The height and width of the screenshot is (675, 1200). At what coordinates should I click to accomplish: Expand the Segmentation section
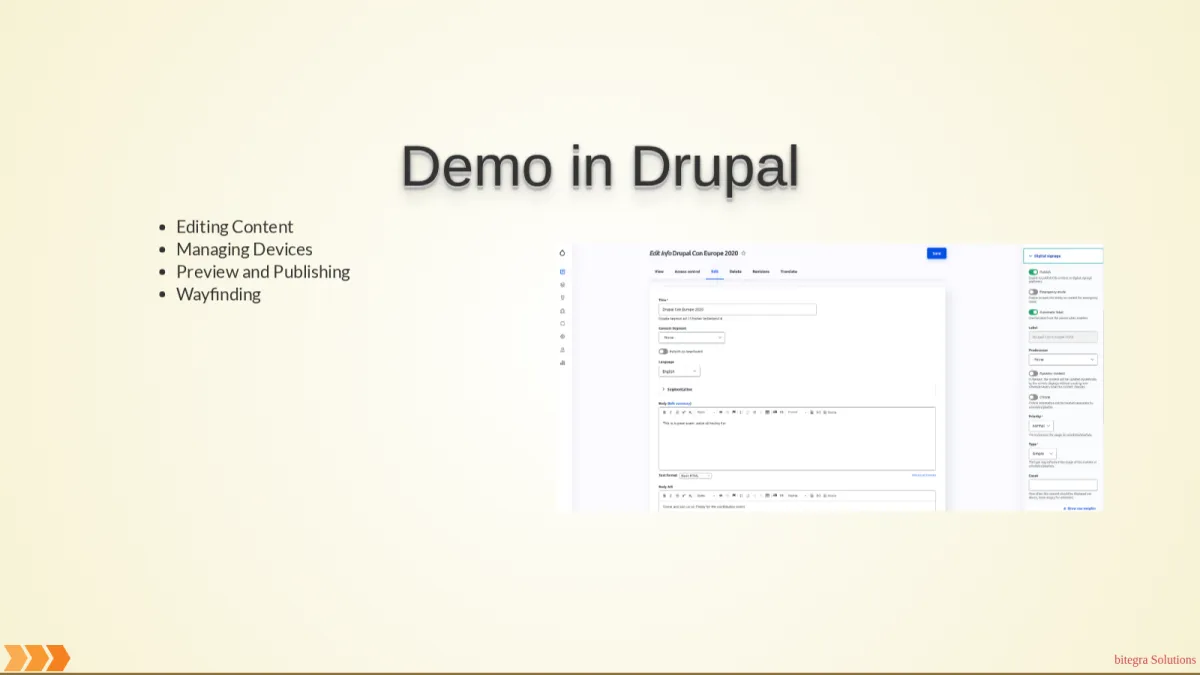click(679, 389)
